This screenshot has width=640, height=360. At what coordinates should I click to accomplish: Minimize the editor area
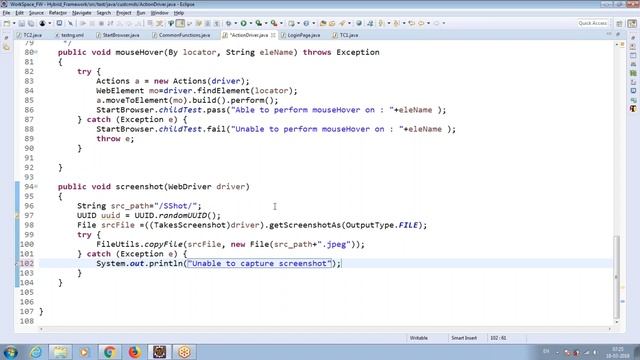click(609, 34)
